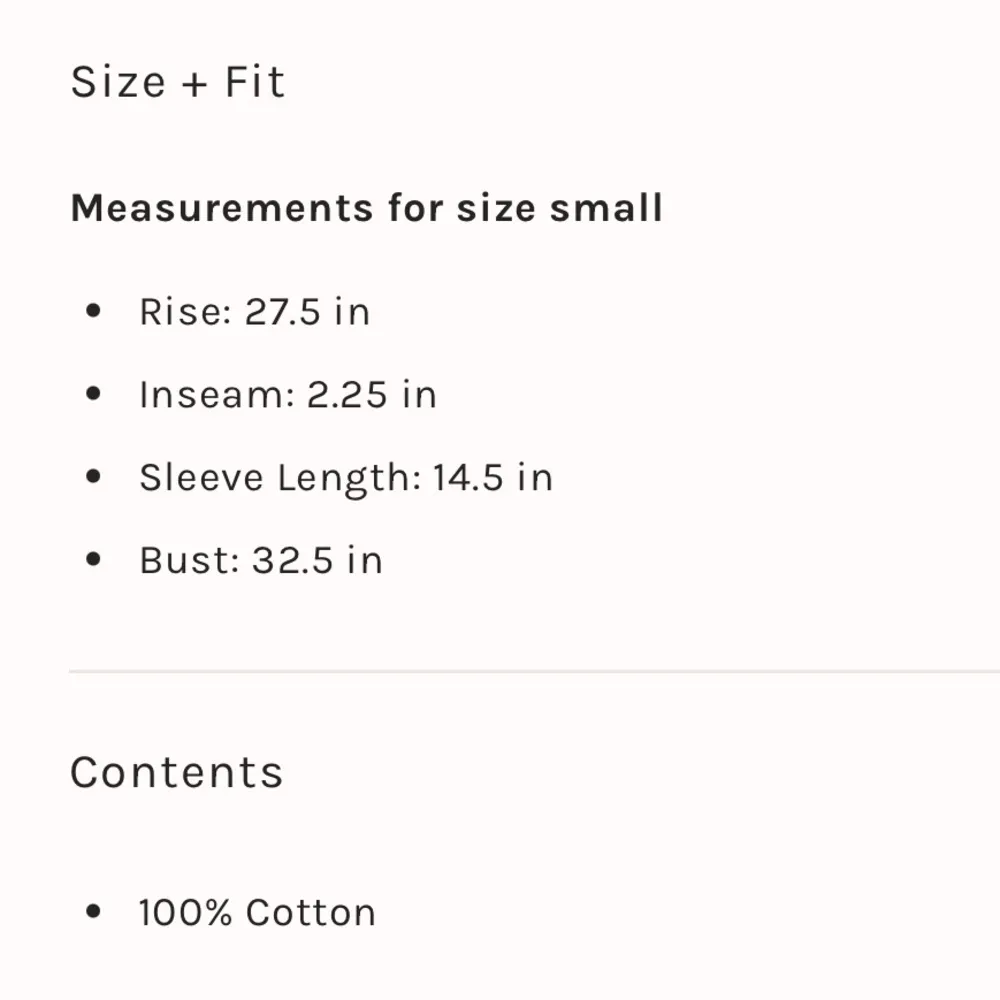Click the Rise label
The image size is (1000, 1000).
(x=184, y=312)
